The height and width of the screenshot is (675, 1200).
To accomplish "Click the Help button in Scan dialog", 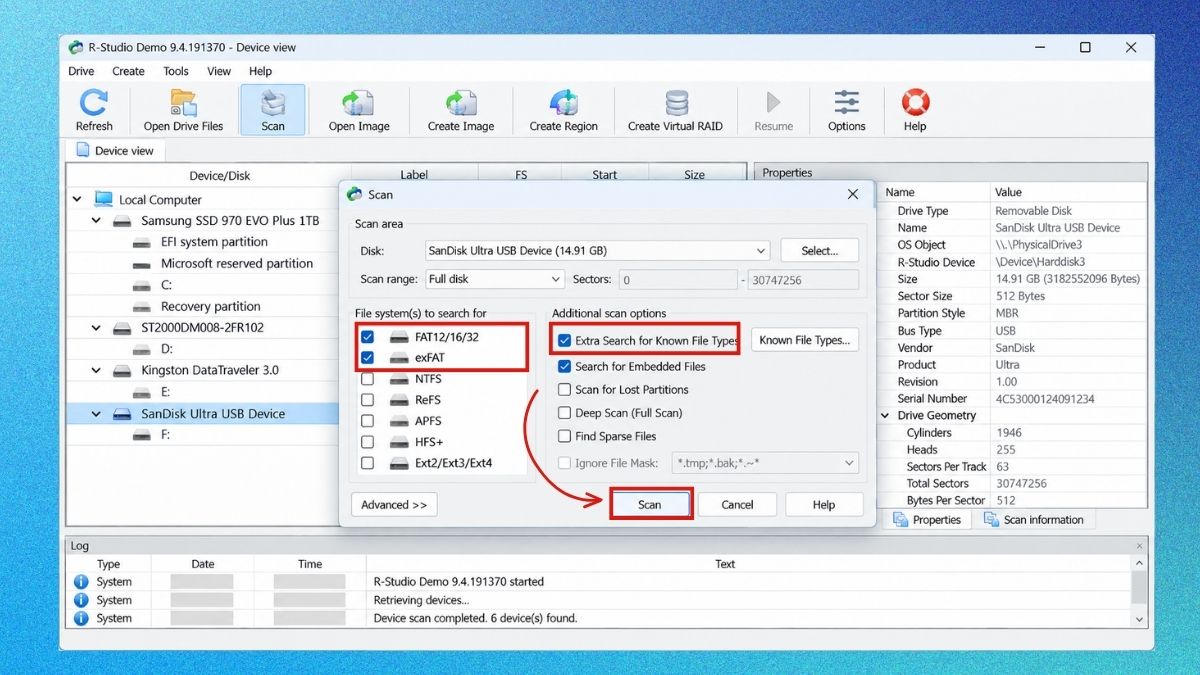I will (x=824, y=504).
